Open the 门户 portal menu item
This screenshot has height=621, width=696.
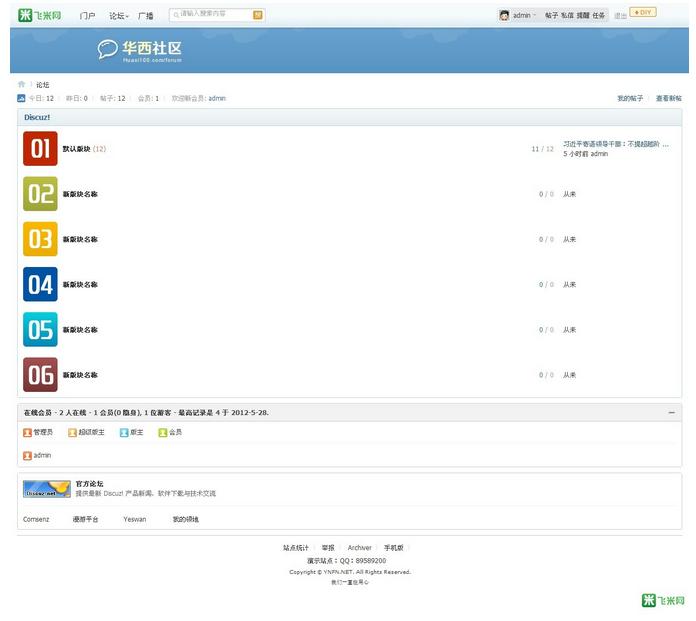tap(87, 16)
